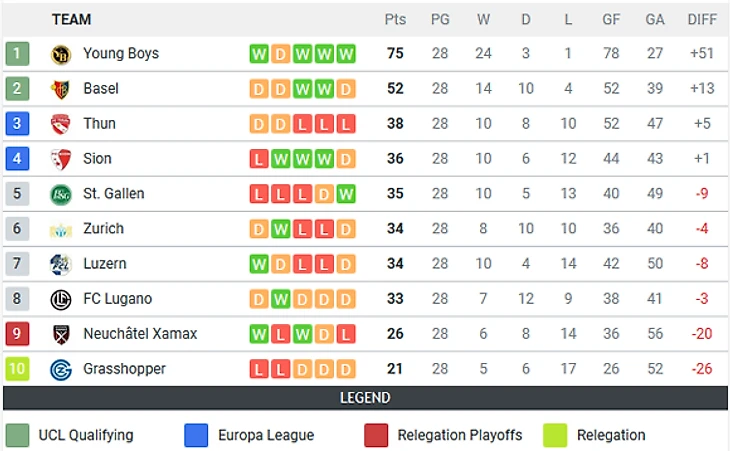Image resolution: width=730 pixels, height=451 pixels.
Task: Sort table by Pts column header
Action: point(395,19)
